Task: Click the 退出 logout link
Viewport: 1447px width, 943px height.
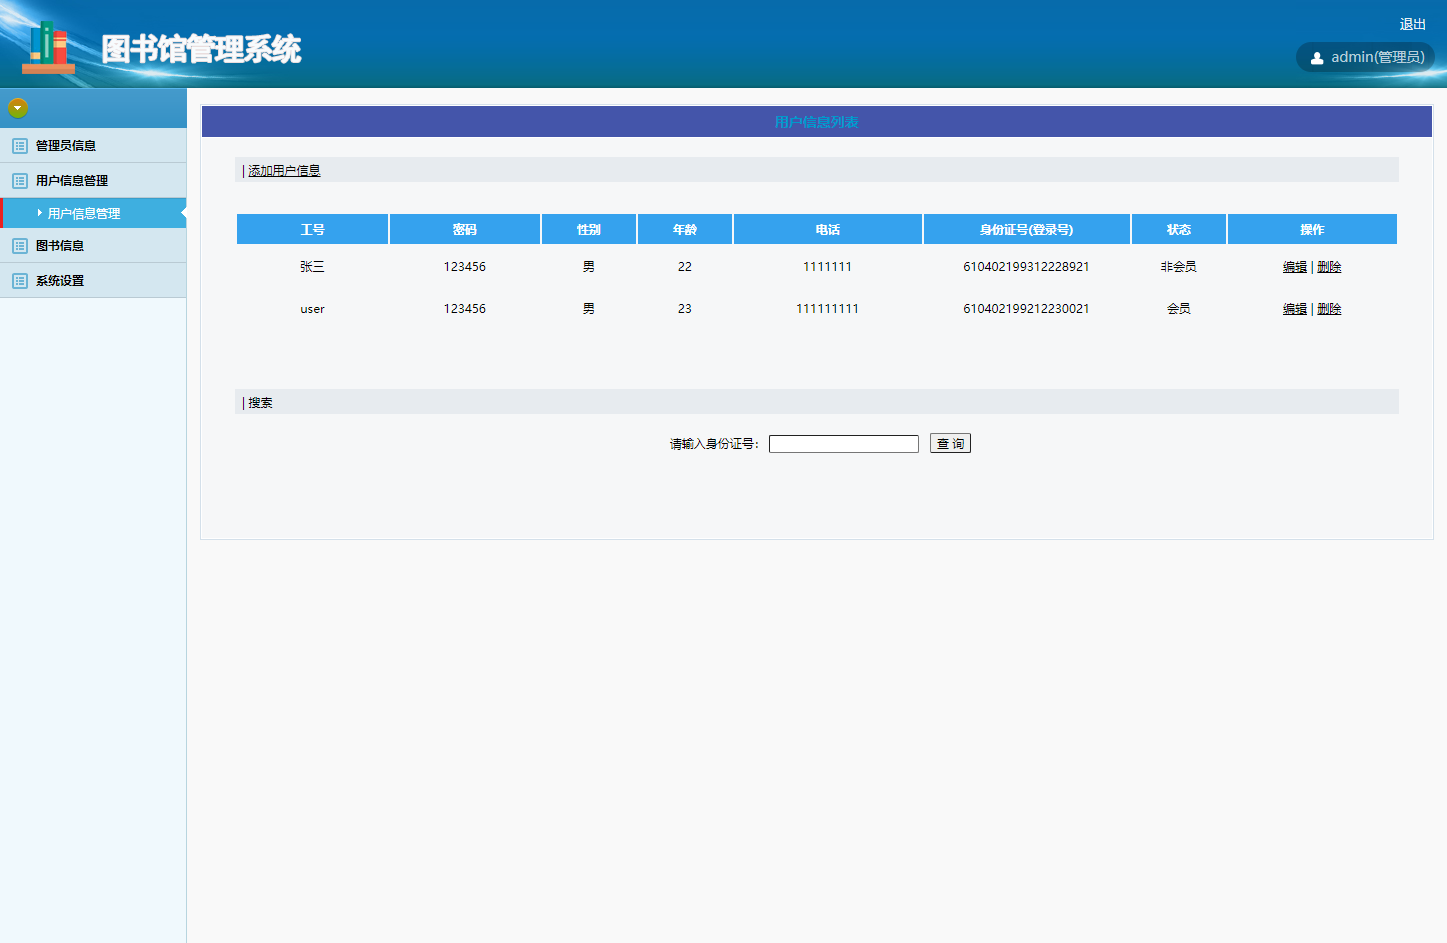Action: (x=1412, y=24)
